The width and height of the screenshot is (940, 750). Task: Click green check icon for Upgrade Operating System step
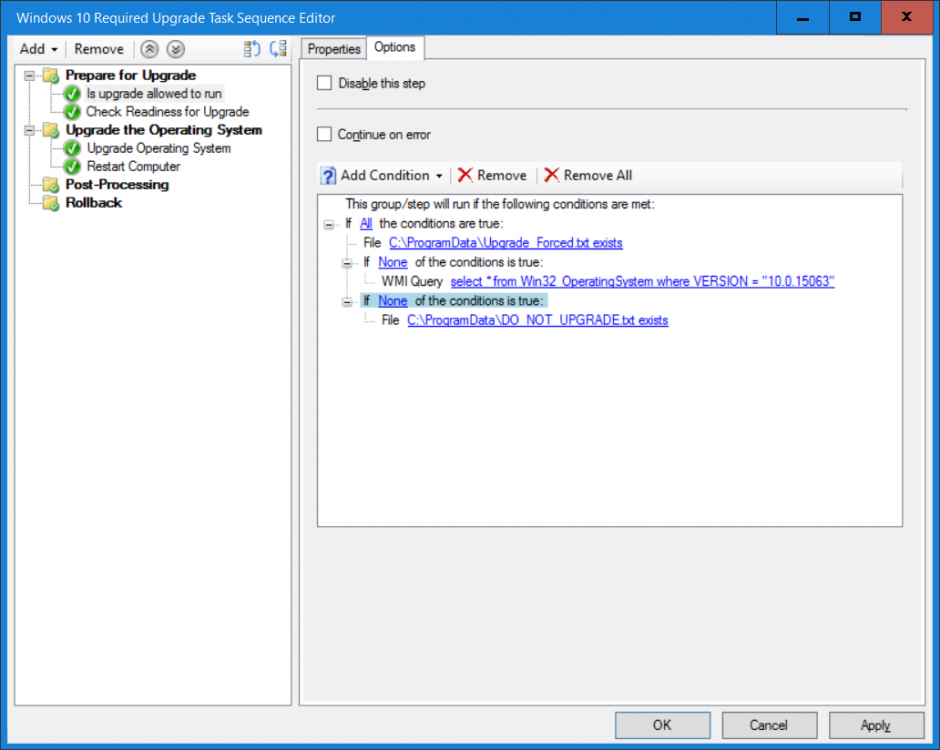[x=72, y=148]
